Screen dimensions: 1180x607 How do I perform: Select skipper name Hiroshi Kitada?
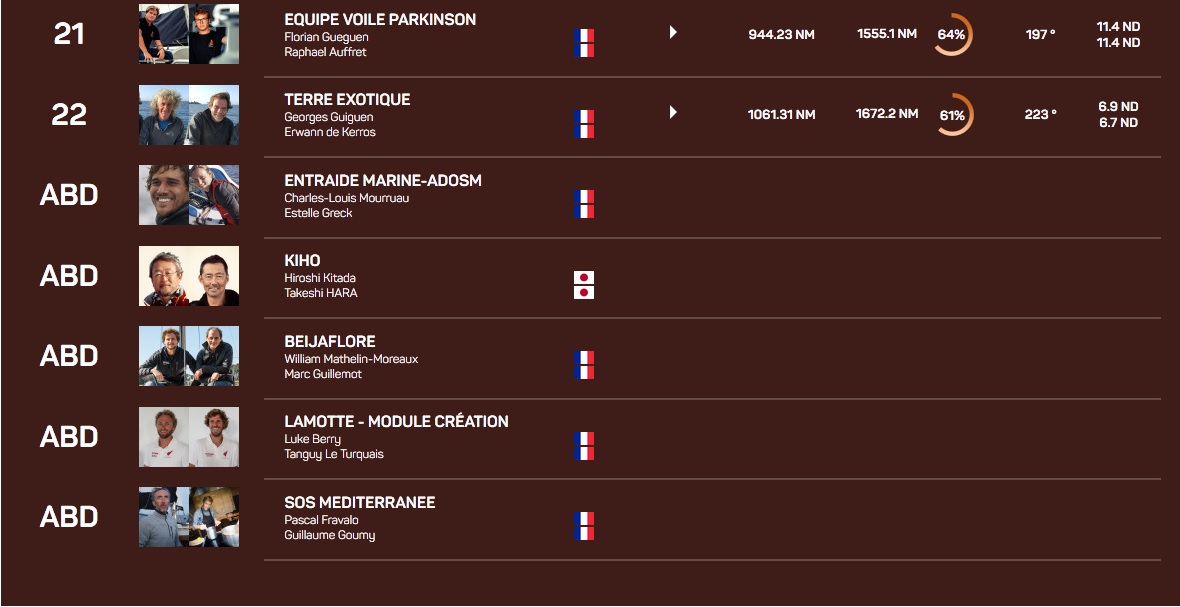(x=320, y=278)
